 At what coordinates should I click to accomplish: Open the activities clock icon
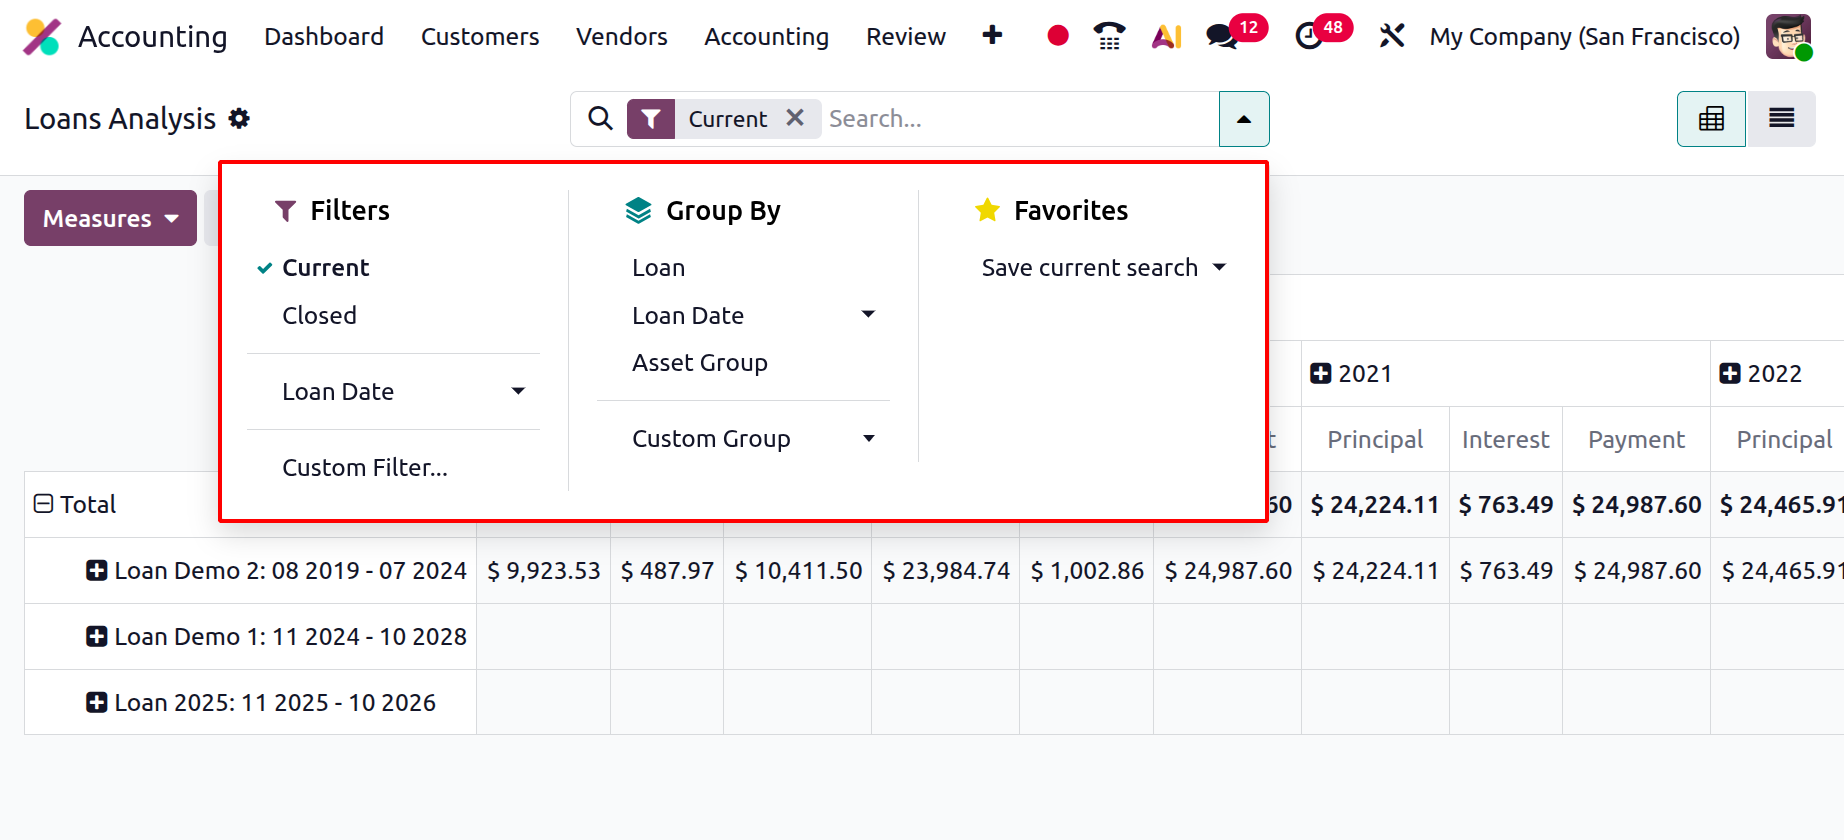pyautogui.click(x=1308, y=37)
